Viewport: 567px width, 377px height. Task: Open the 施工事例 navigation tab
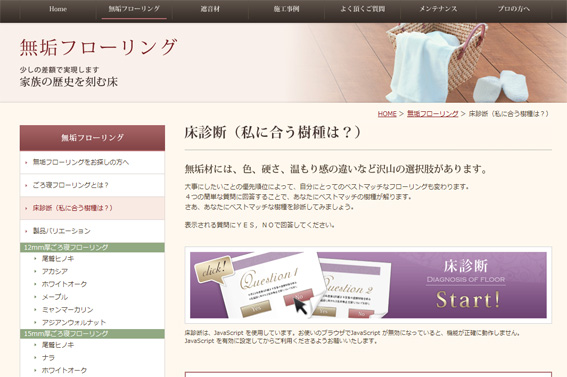286,9
